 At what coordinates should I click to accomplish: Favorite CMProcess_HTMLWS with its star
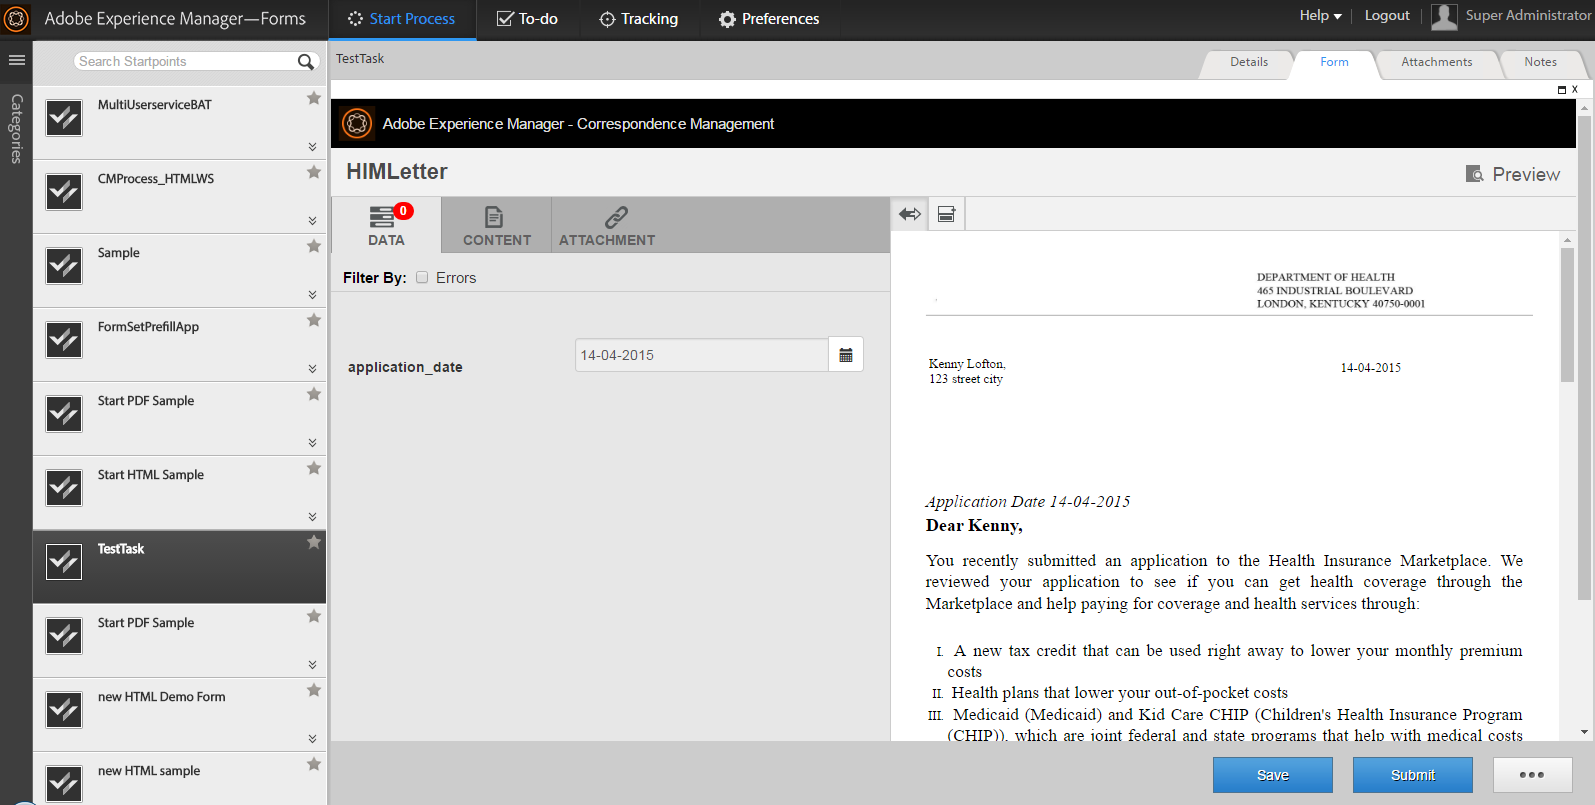pos(314,172)
